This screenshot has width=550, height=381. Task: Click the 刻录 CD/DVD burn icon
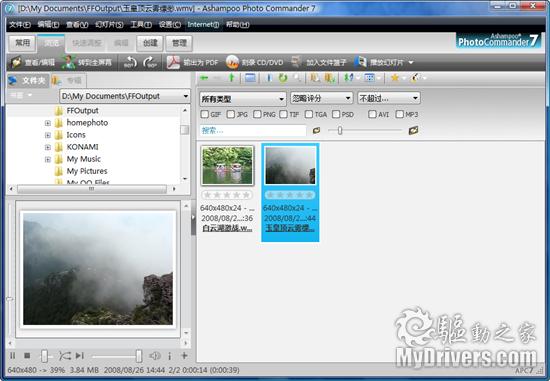coord(232,62)
